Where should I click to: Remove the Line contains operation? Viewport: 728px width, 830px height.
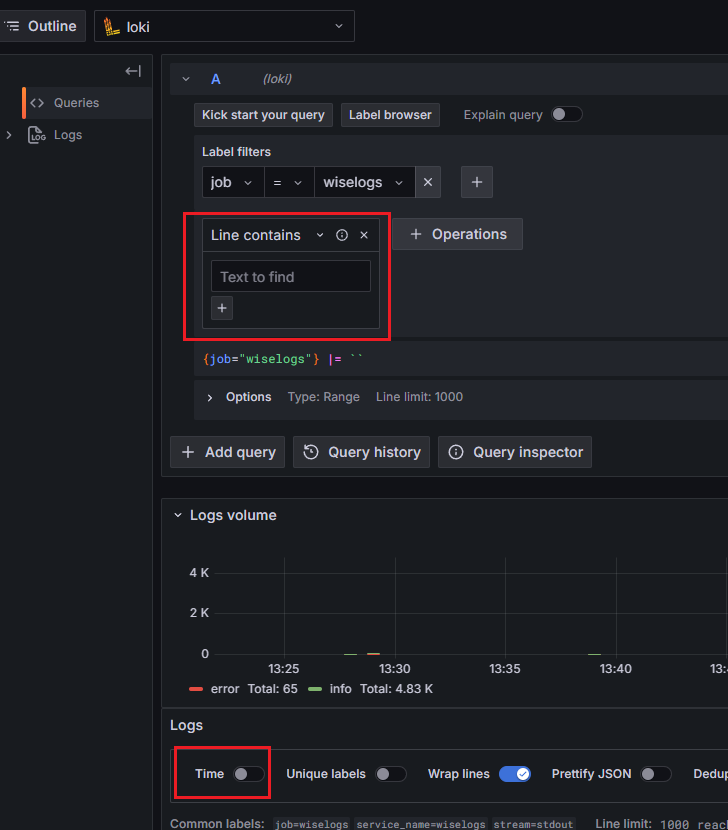pos(364,235)
